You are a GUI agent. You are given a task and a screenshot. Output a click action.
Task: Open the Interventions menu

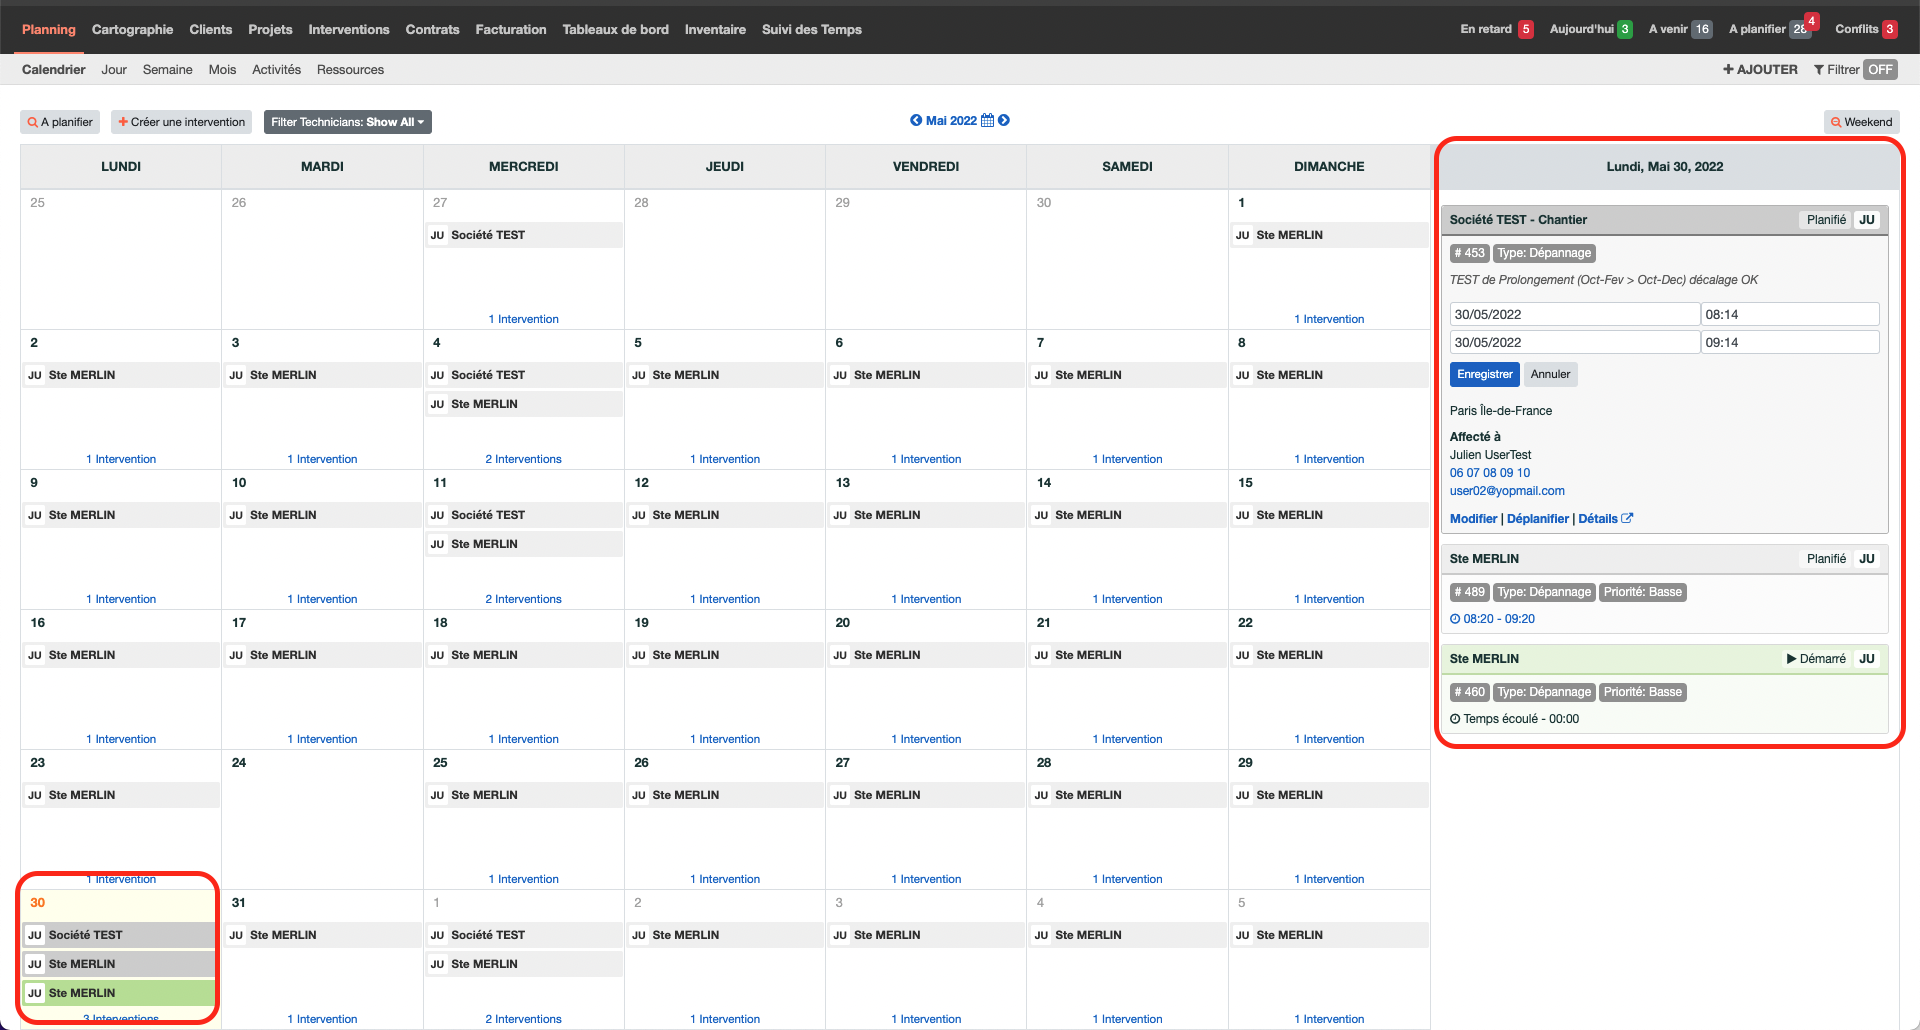349,29
